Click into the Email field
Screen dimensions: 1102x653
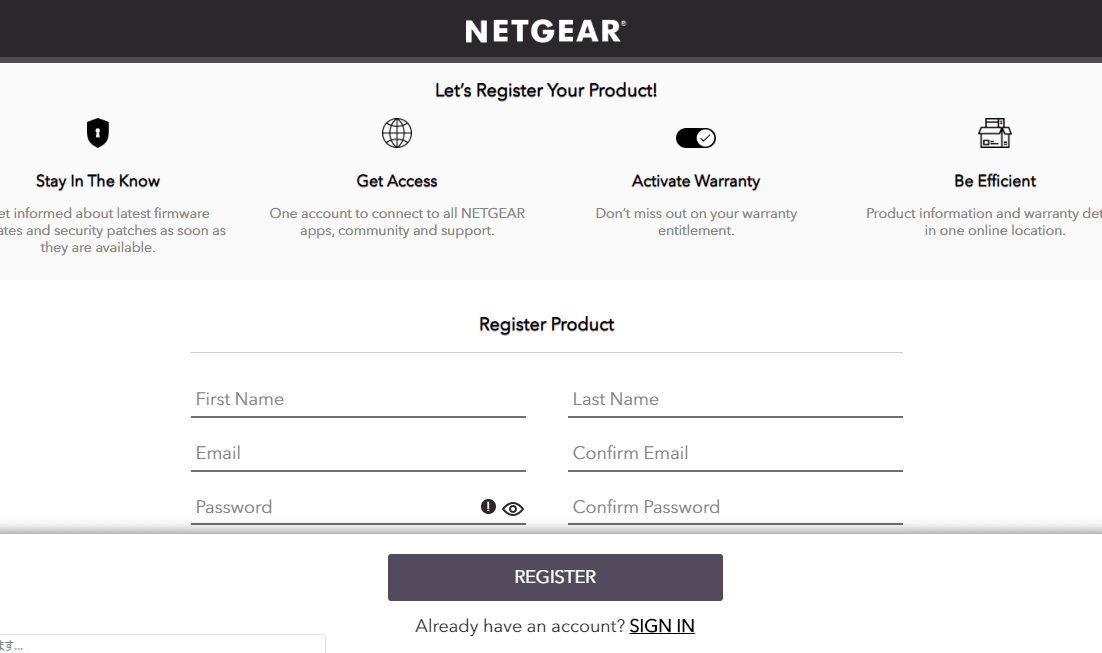pyautogui.click(x=358, y=453)
